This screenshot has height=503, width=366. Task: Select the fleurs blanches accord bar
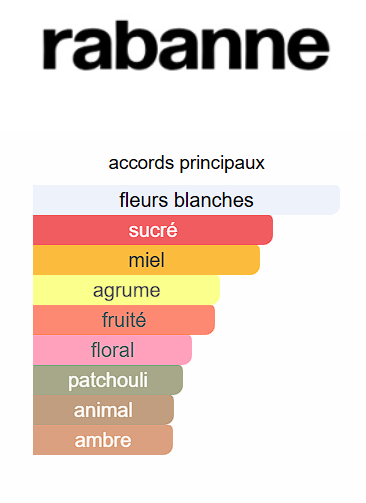[186, 200]
